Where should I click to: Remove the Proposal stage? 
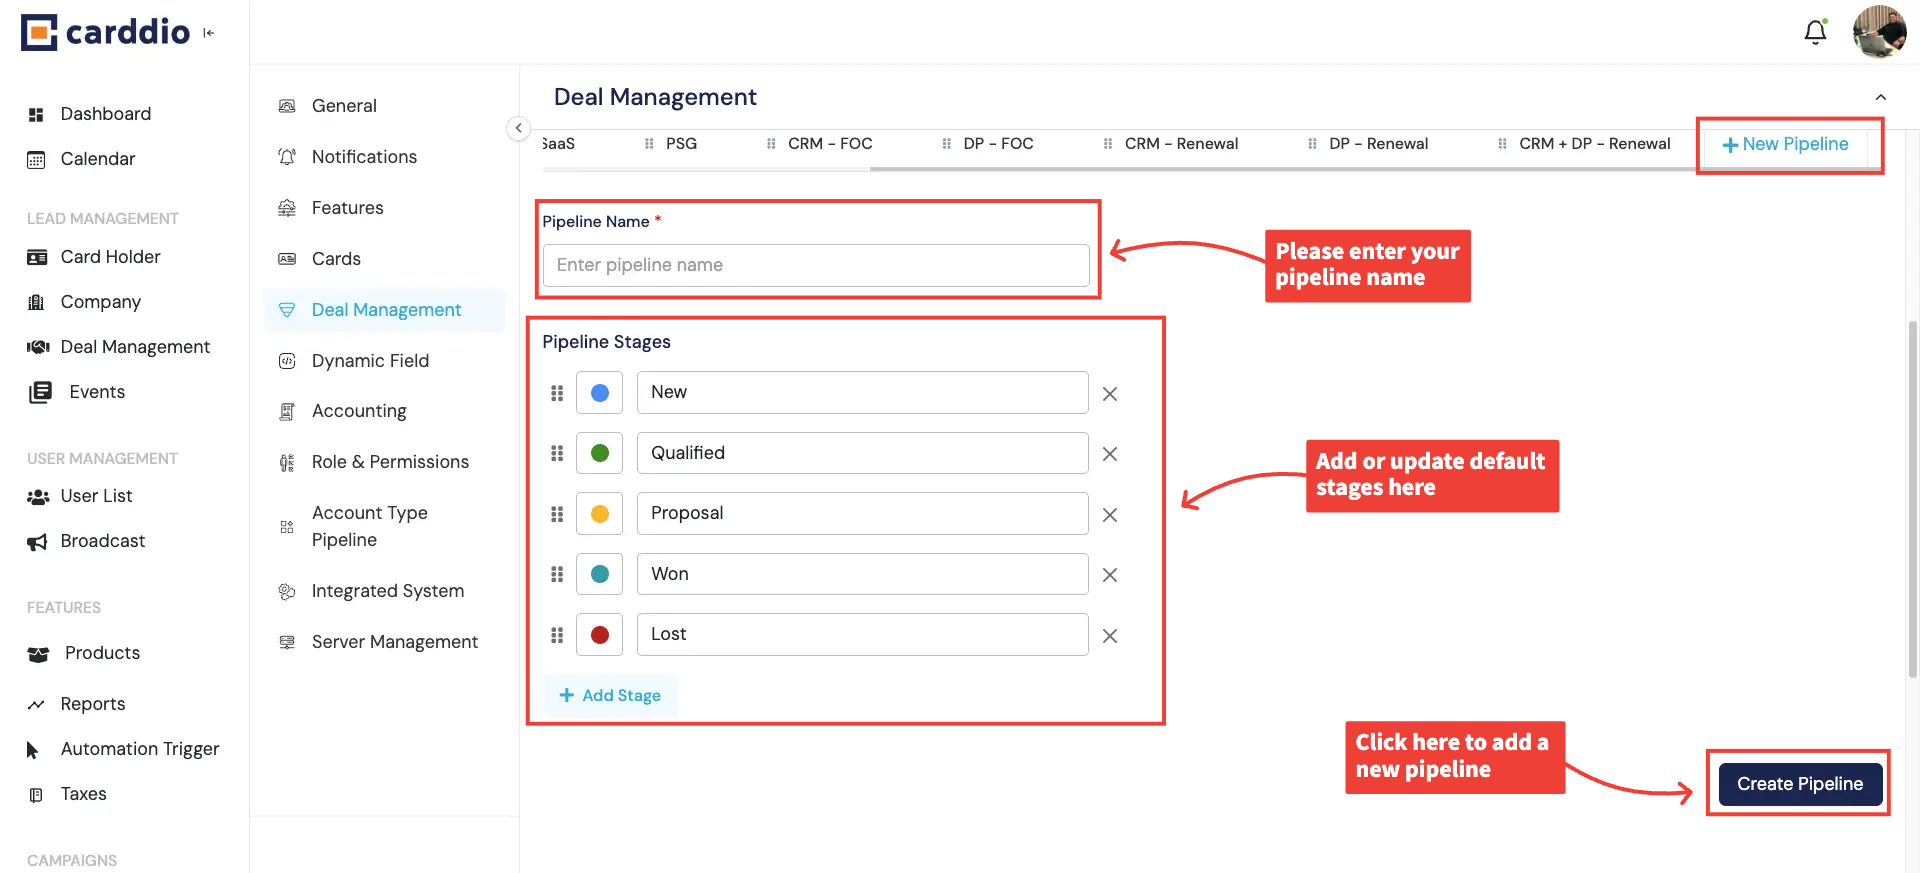[1110, 515]
